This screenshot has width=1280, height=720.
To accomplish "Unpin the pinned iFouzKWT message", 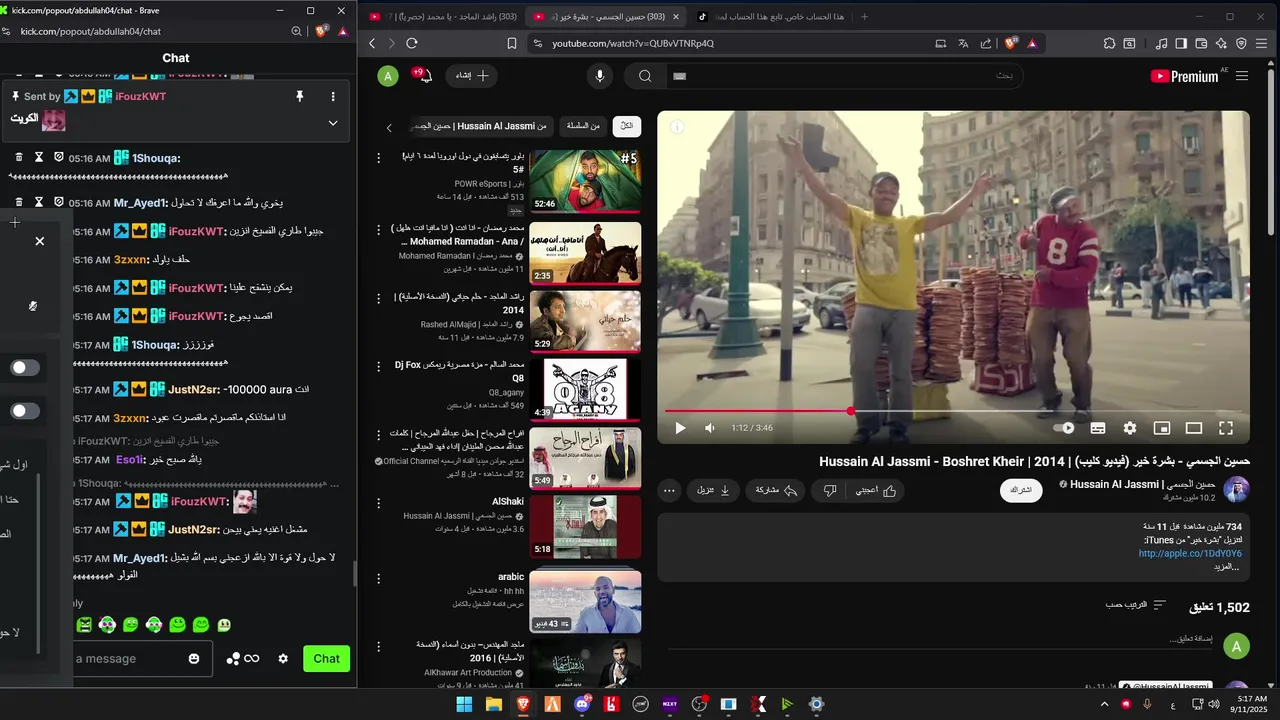I will (x=299, y=96).
